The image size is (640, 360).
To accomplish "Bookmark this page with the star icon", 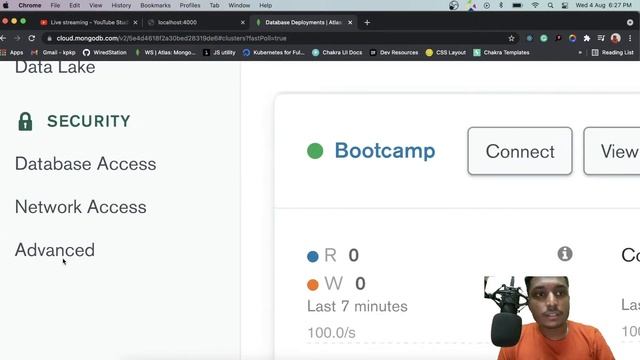I will tap(511, 38).
